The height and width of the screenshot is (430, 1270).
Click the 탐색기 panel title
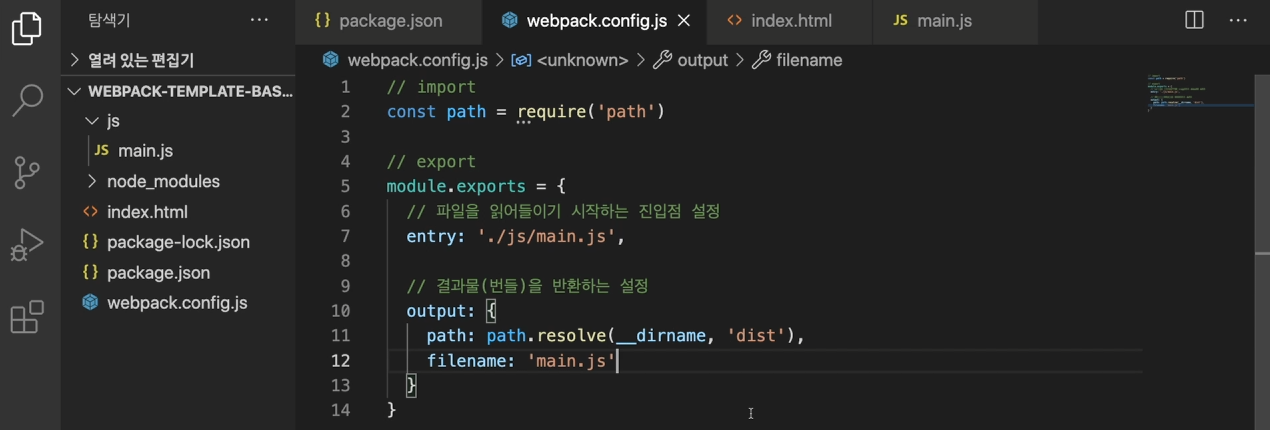pyautogui.click(x=109, y=20)
